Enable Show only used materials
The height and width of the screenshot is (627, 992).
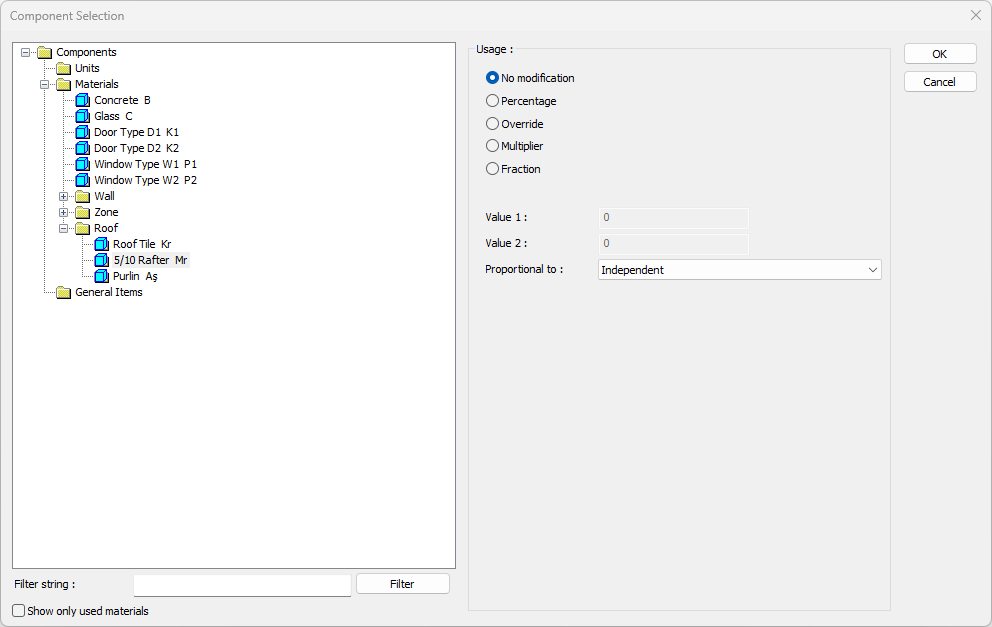[19, 611]
